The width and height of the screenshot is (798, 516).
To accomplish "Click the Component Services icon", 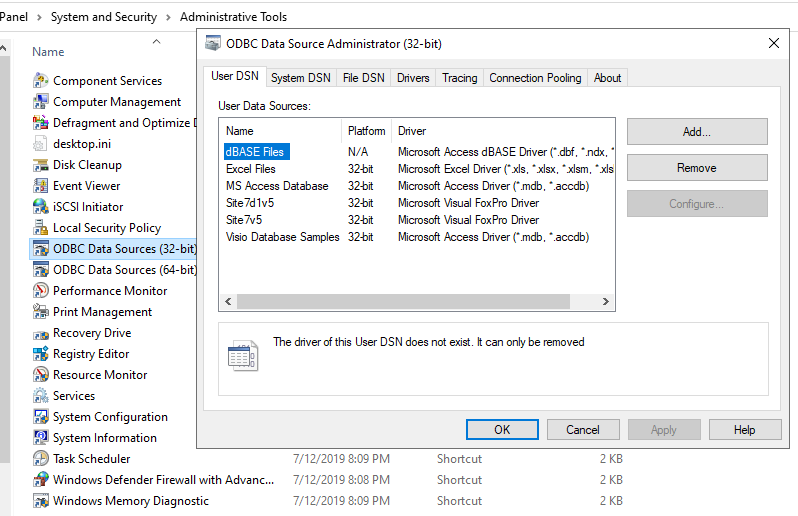I will click(x=40, y=81).
